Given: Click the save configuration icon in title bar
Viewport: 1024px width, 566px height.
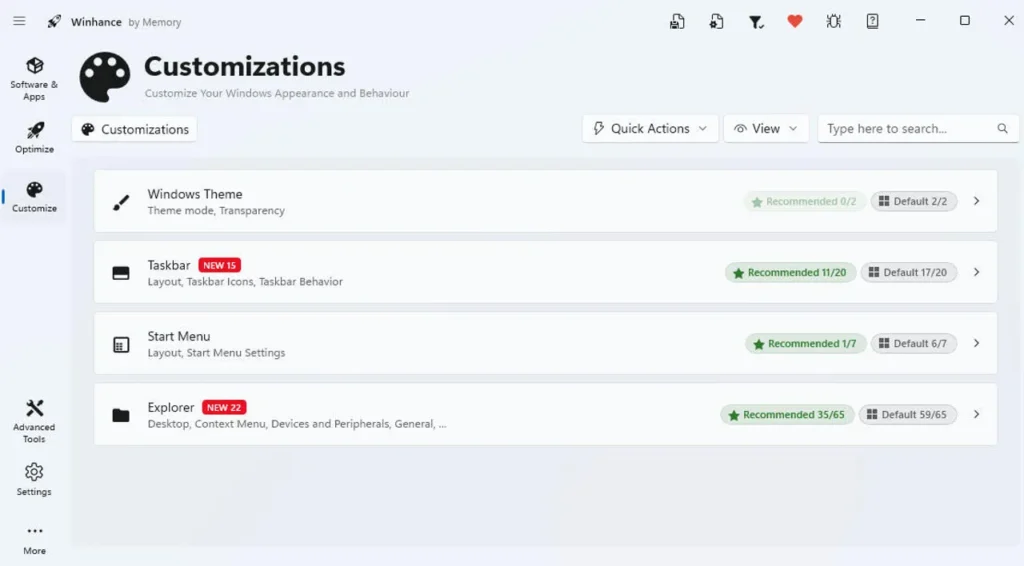Looking at the screenshot, I should 677,22.
